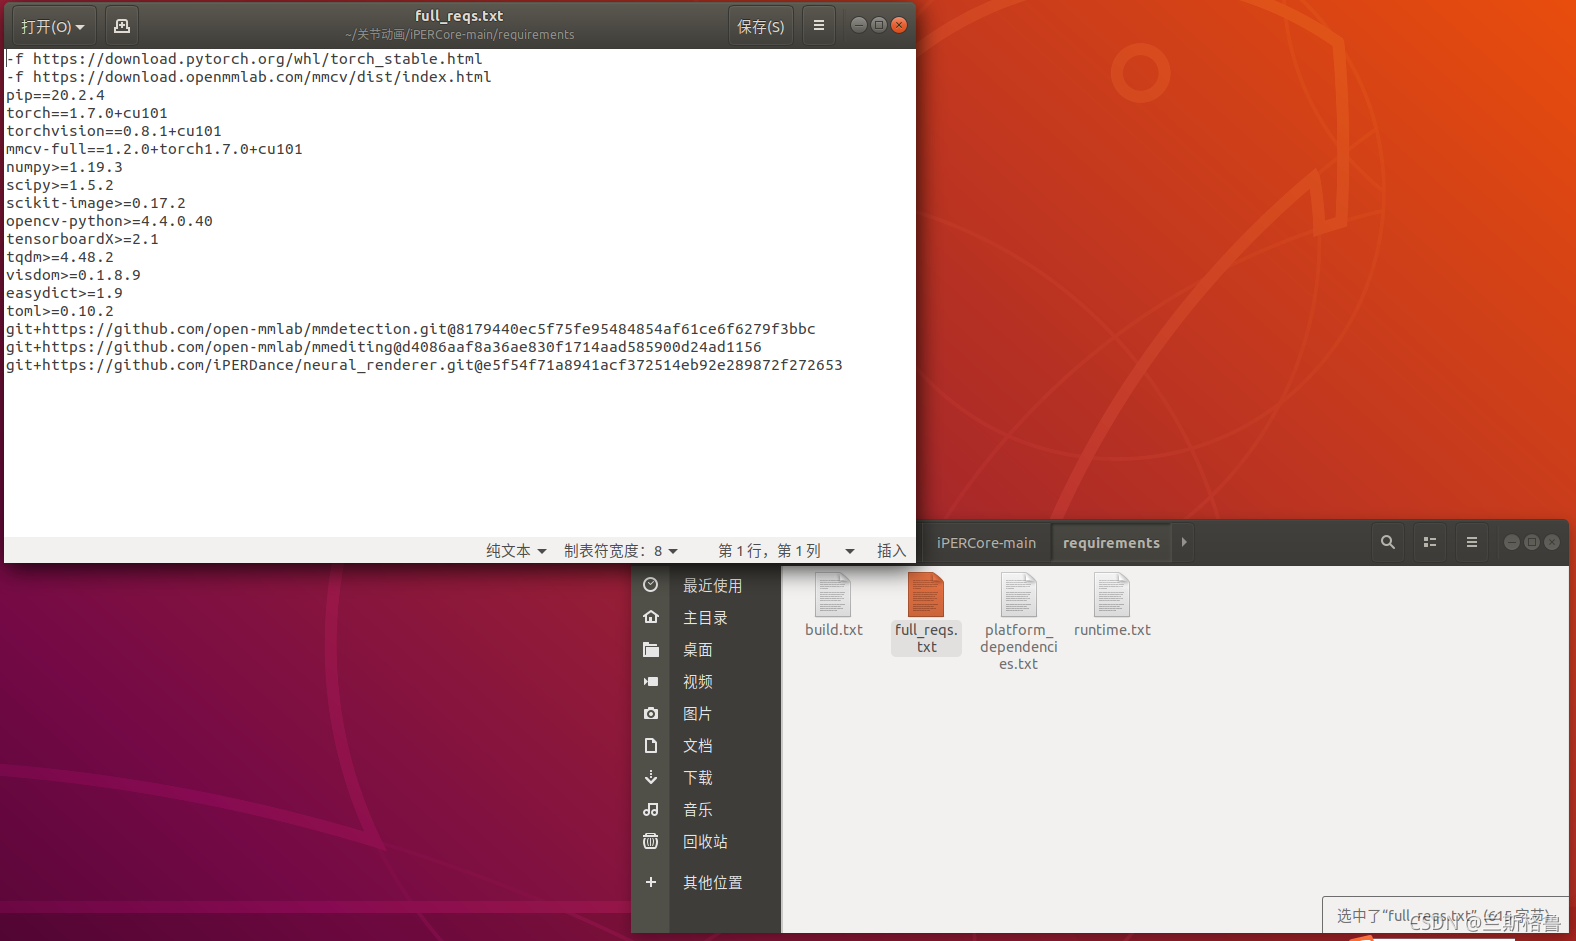The width and height of the screenshot is (1576, 941).
Task: Toggle the file manager list view icon
Action: tap(1430, 542)
